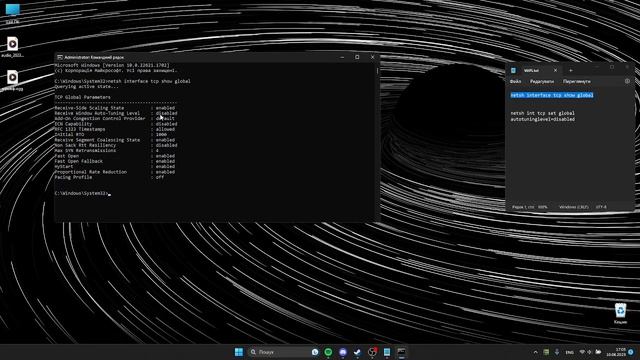Close the Command Prompt window
Viewport: 640px width, 360px height.
tap(372, 57)
